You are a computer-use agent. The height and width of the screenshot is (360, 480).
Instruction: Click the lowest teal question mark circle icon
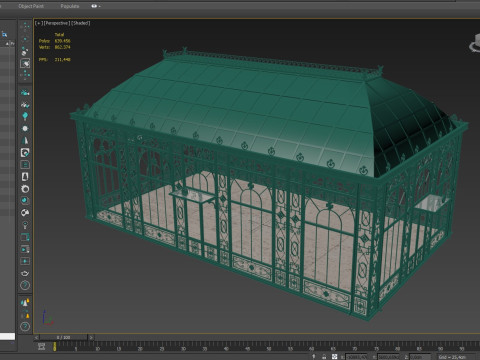point(25,326)
